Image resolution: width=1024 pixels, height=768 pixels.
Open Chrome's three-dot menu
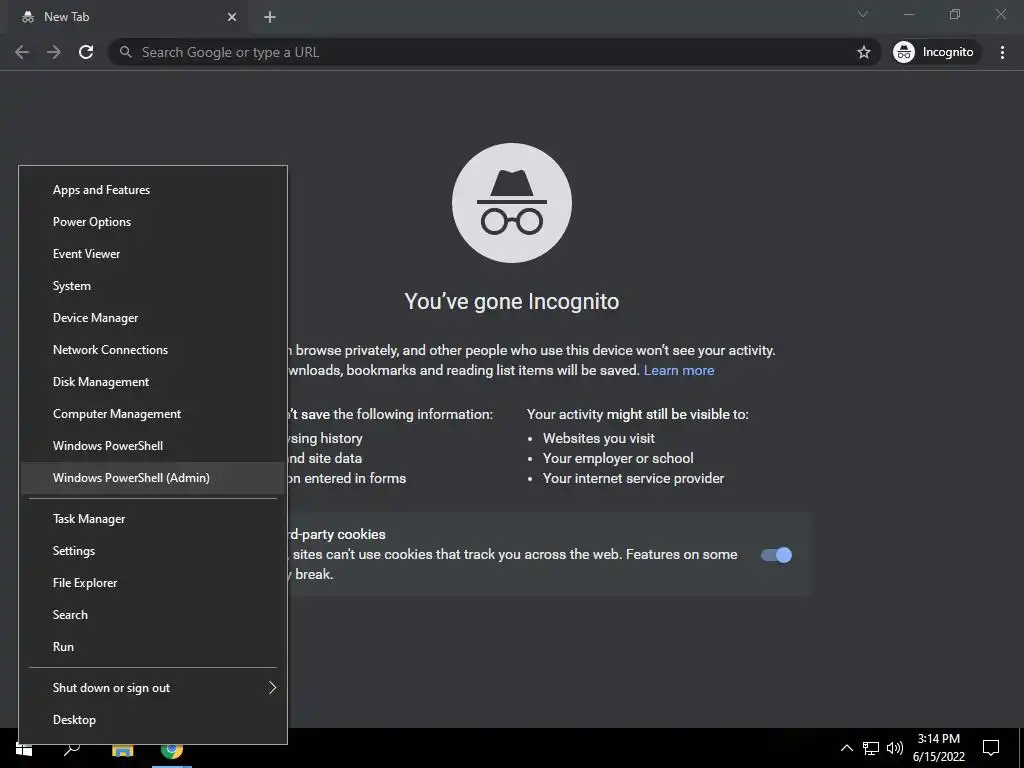(1002, 52)
